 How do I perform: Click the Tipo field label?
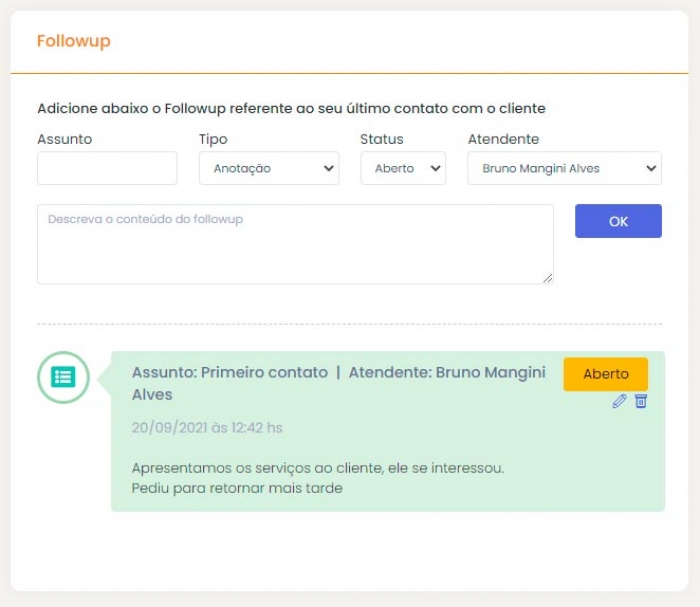213,139
